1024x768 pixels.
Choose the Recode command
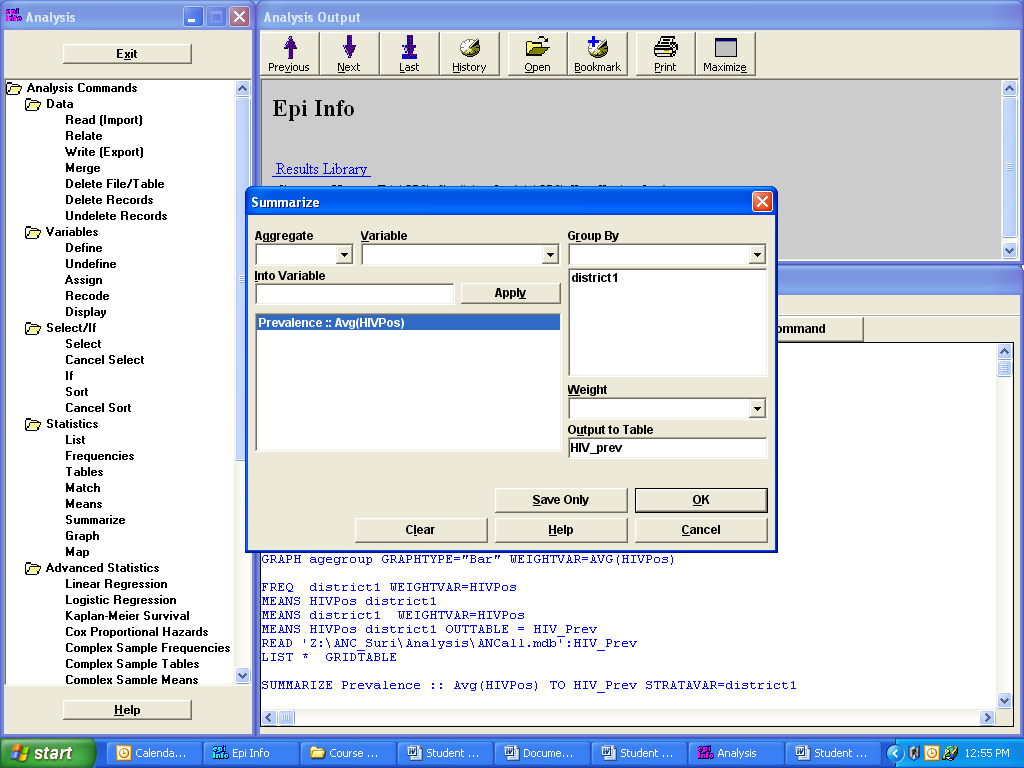click(x=87, y=296)
